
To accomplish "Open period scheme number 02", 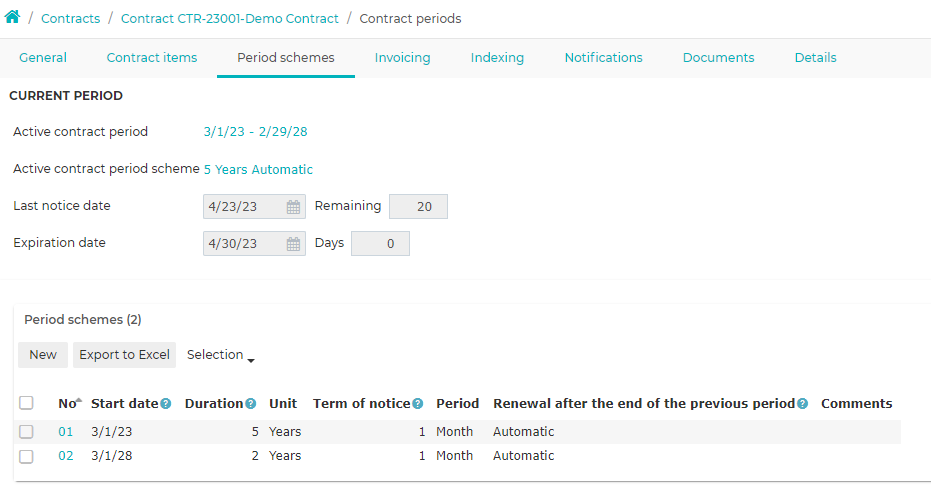I will 66,456.
